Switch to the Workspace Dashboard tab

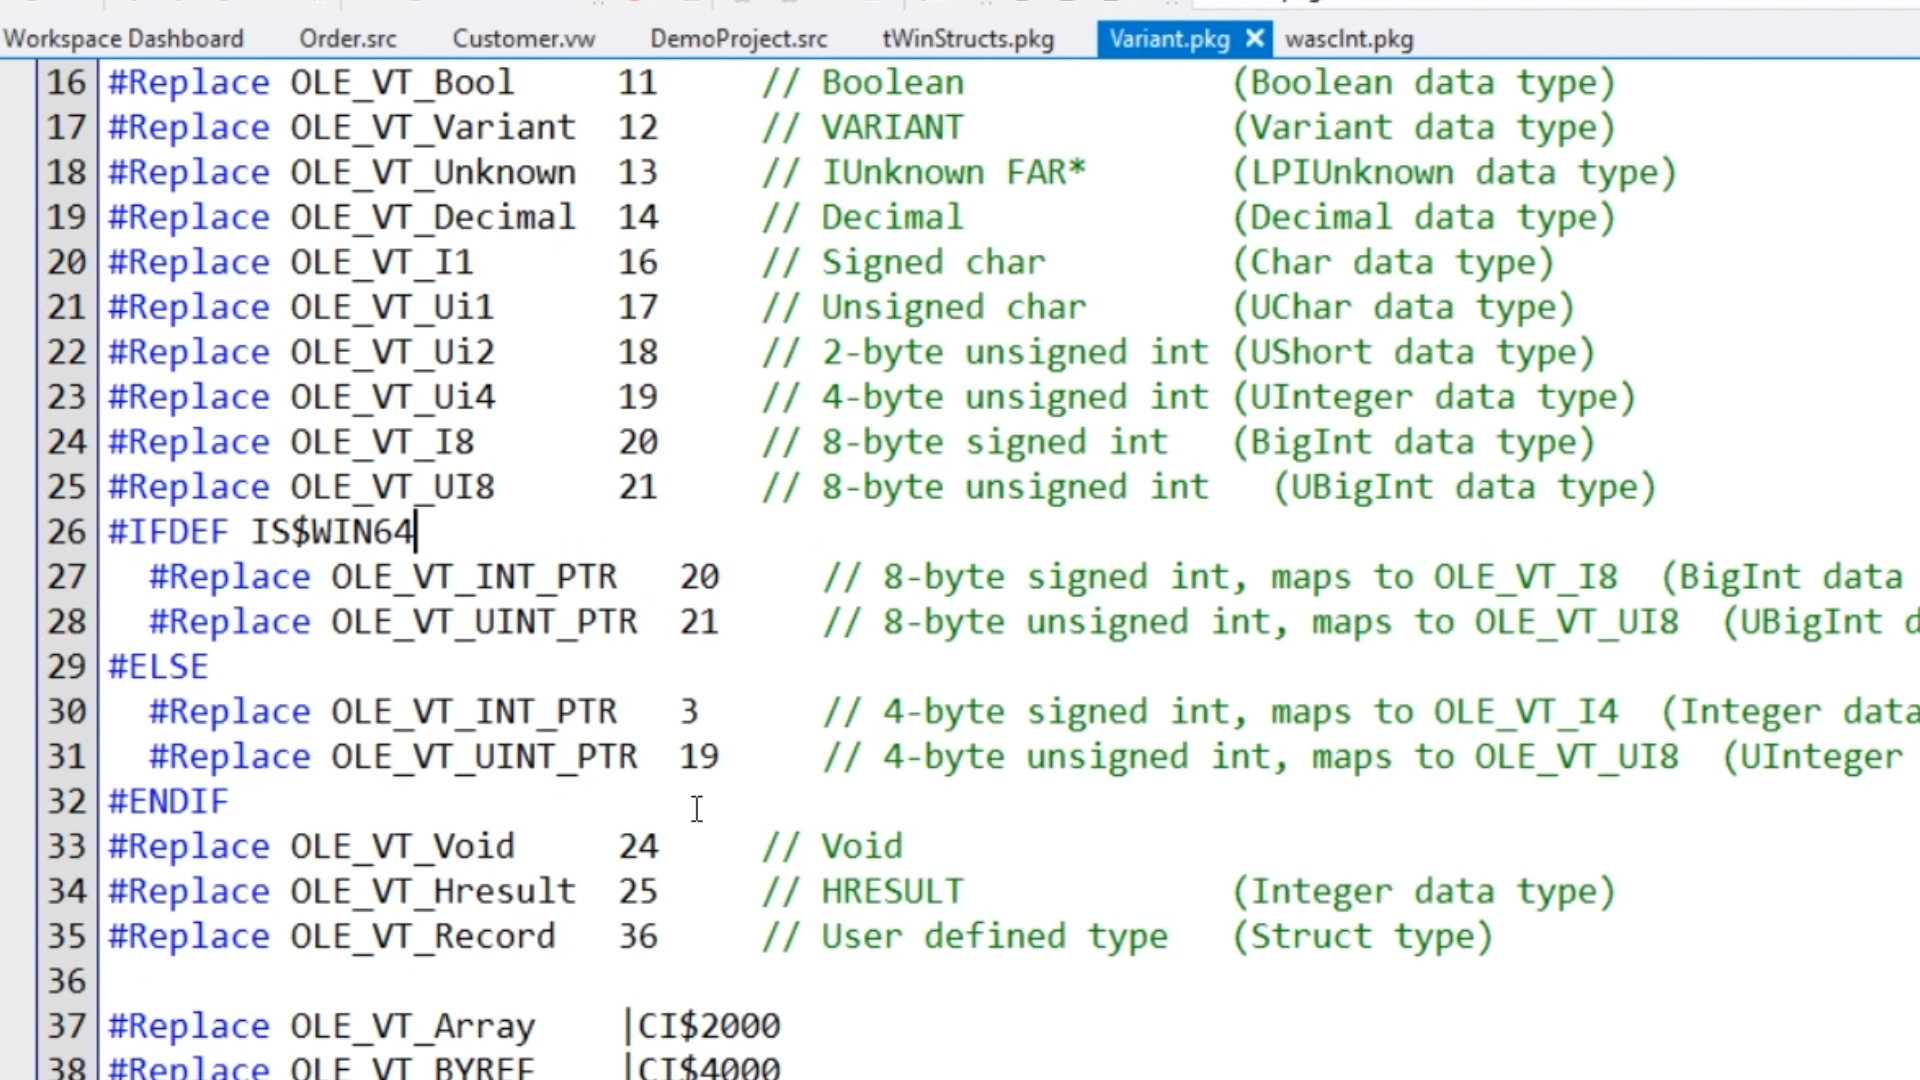click(x=123, y=39)
